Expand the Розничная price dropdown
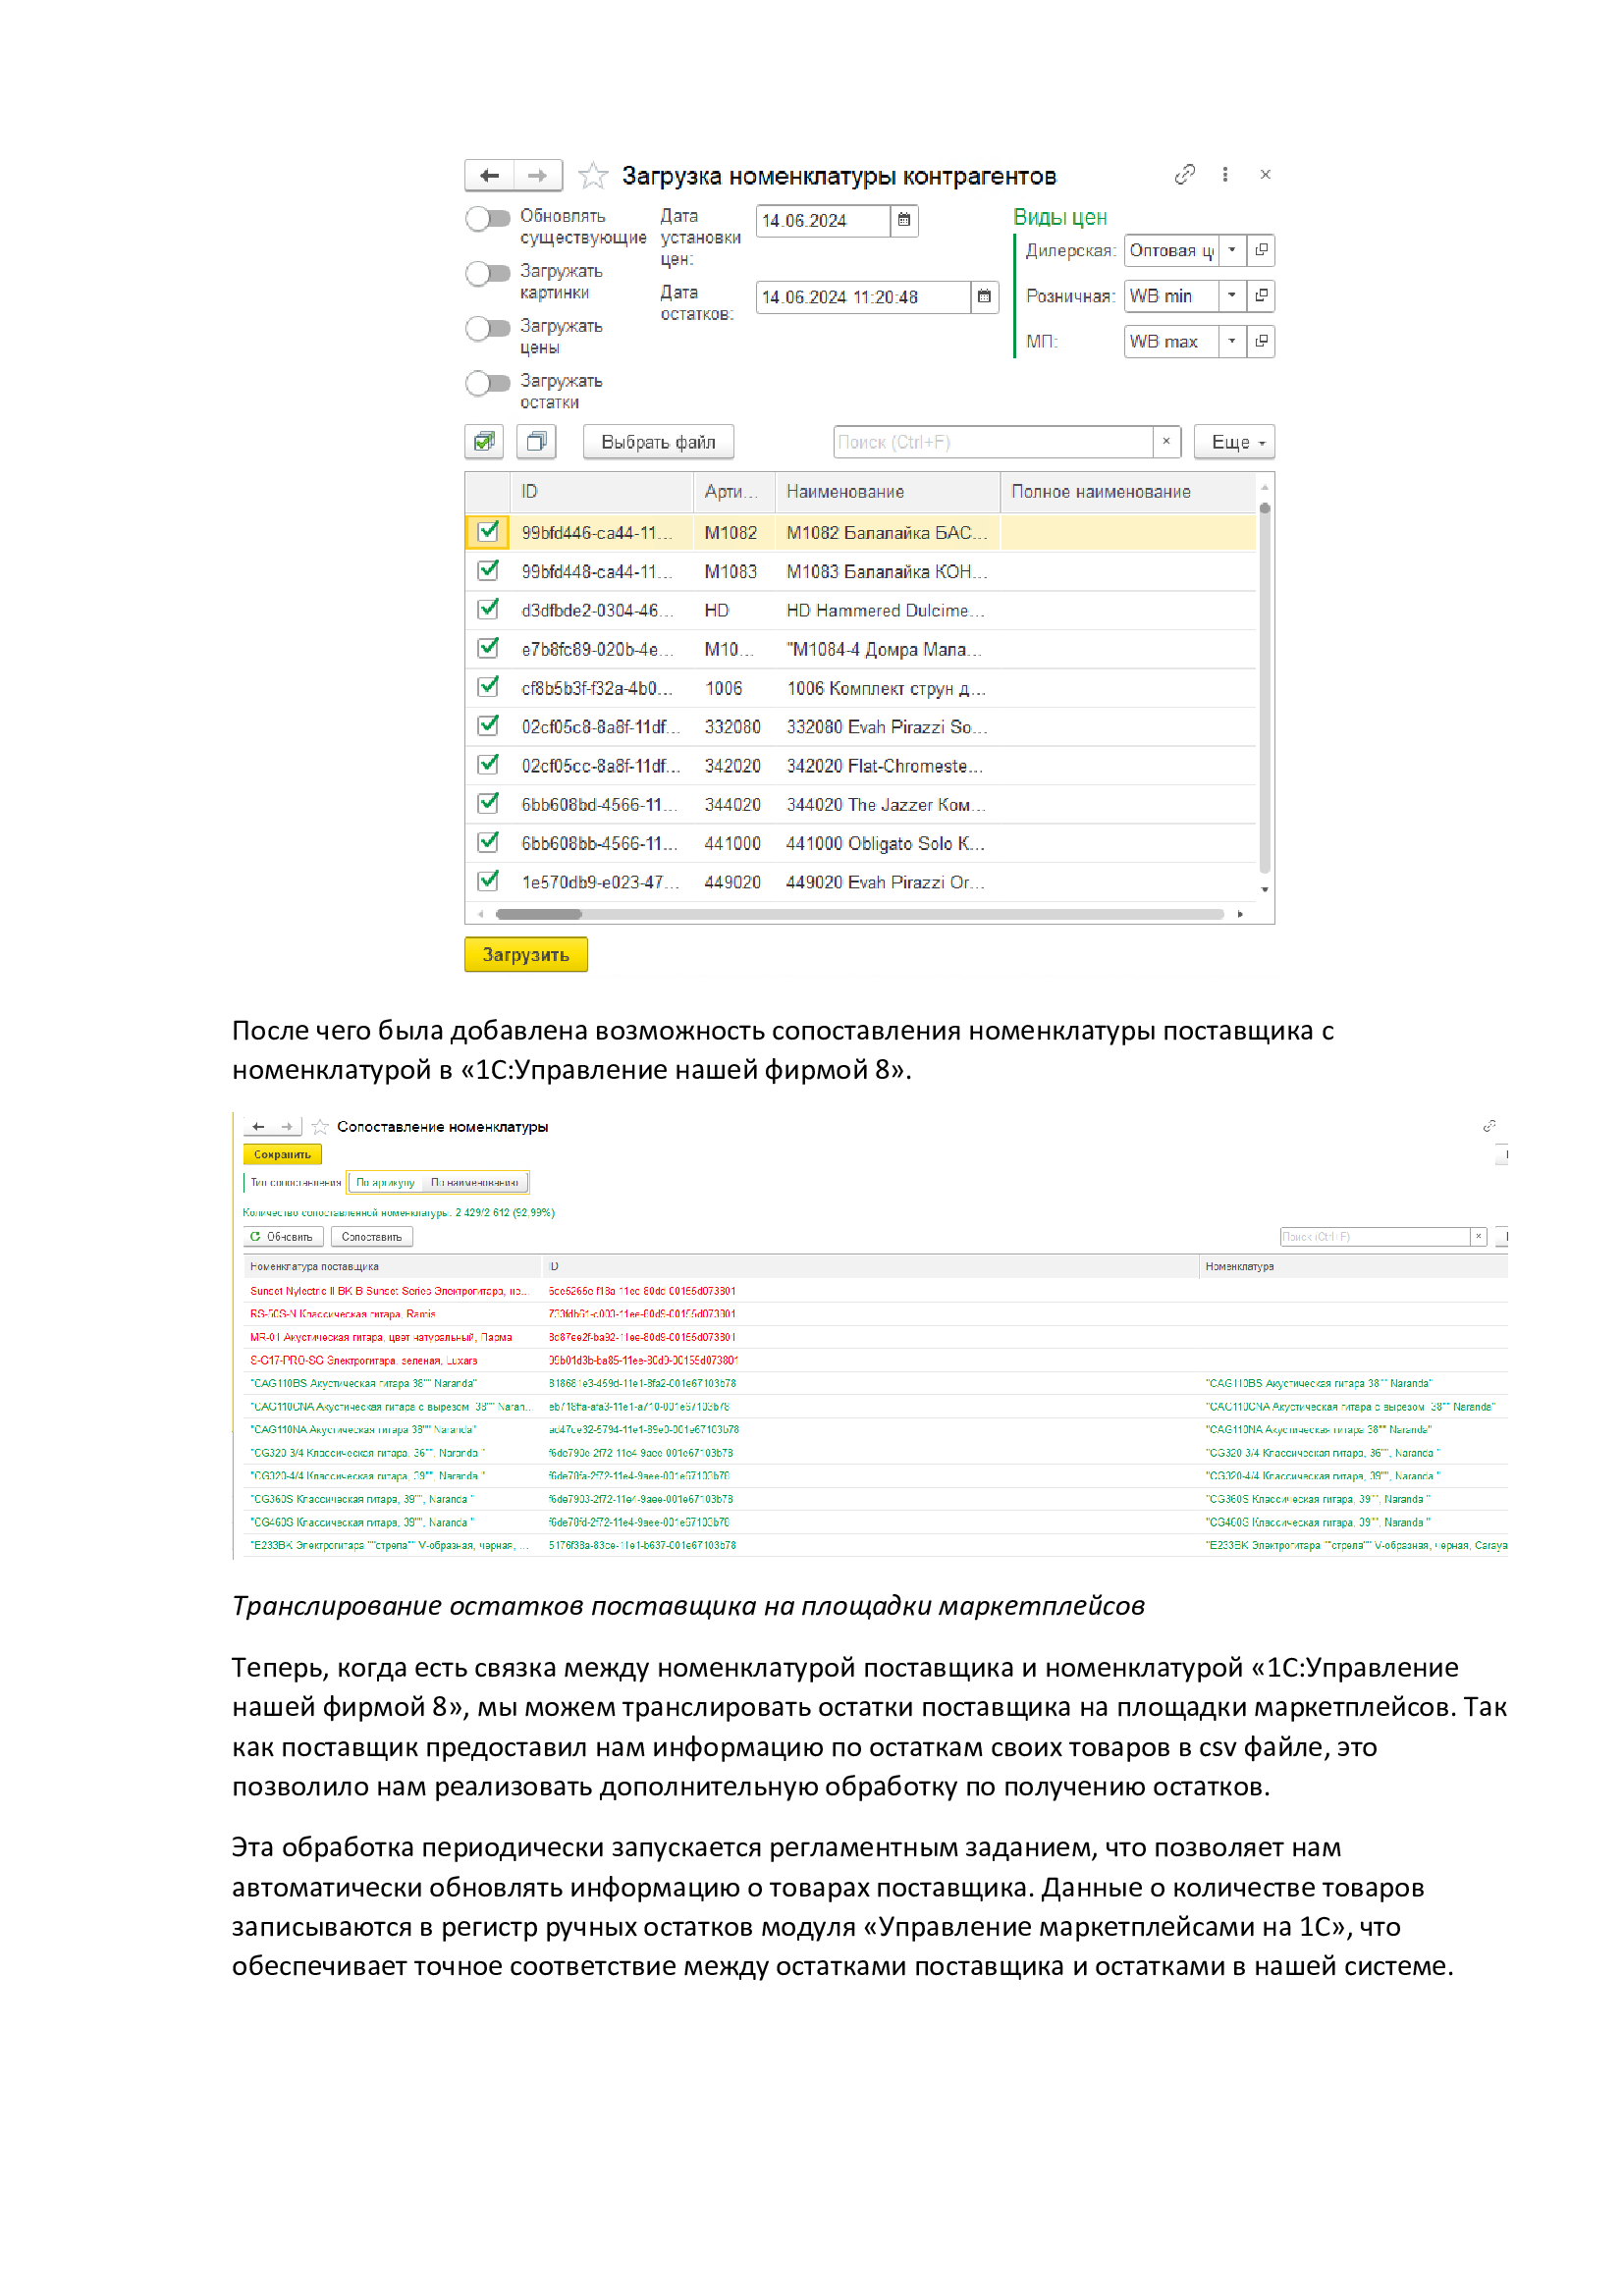1624x2296 pixels. (x=1232, y=296)
